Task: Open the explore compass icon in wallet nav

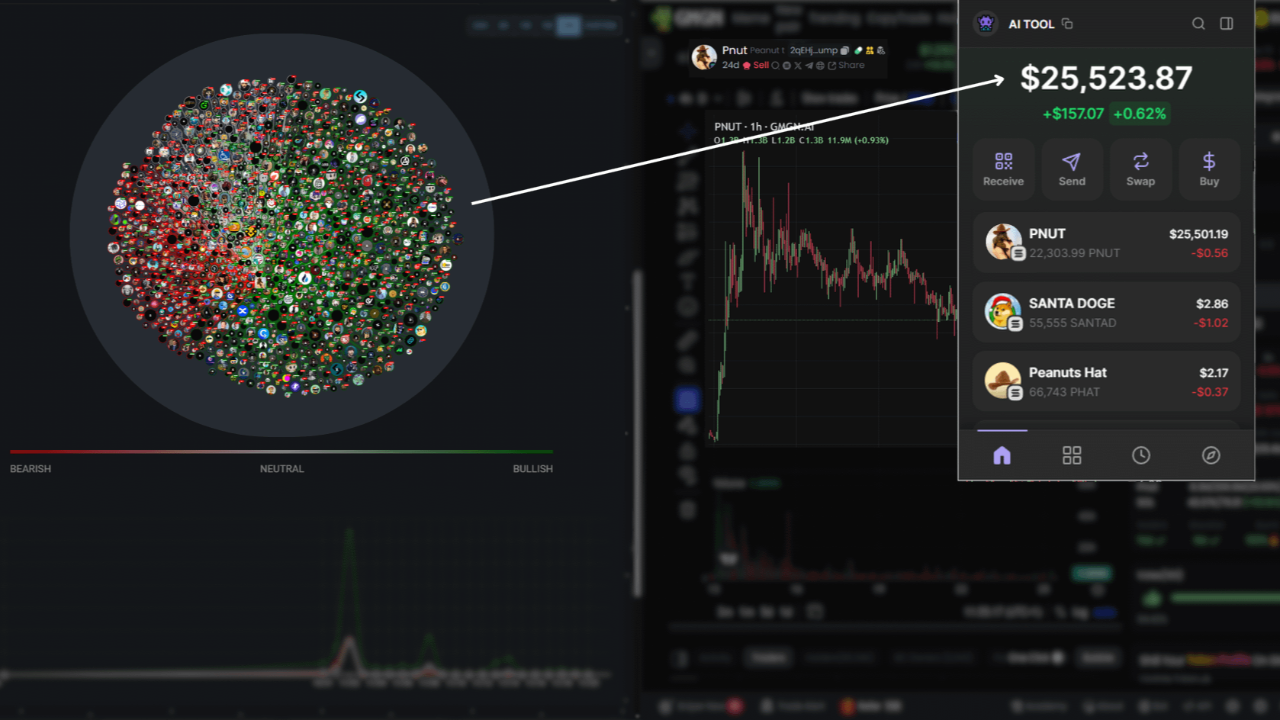Action: click(x=1210, y=455)
